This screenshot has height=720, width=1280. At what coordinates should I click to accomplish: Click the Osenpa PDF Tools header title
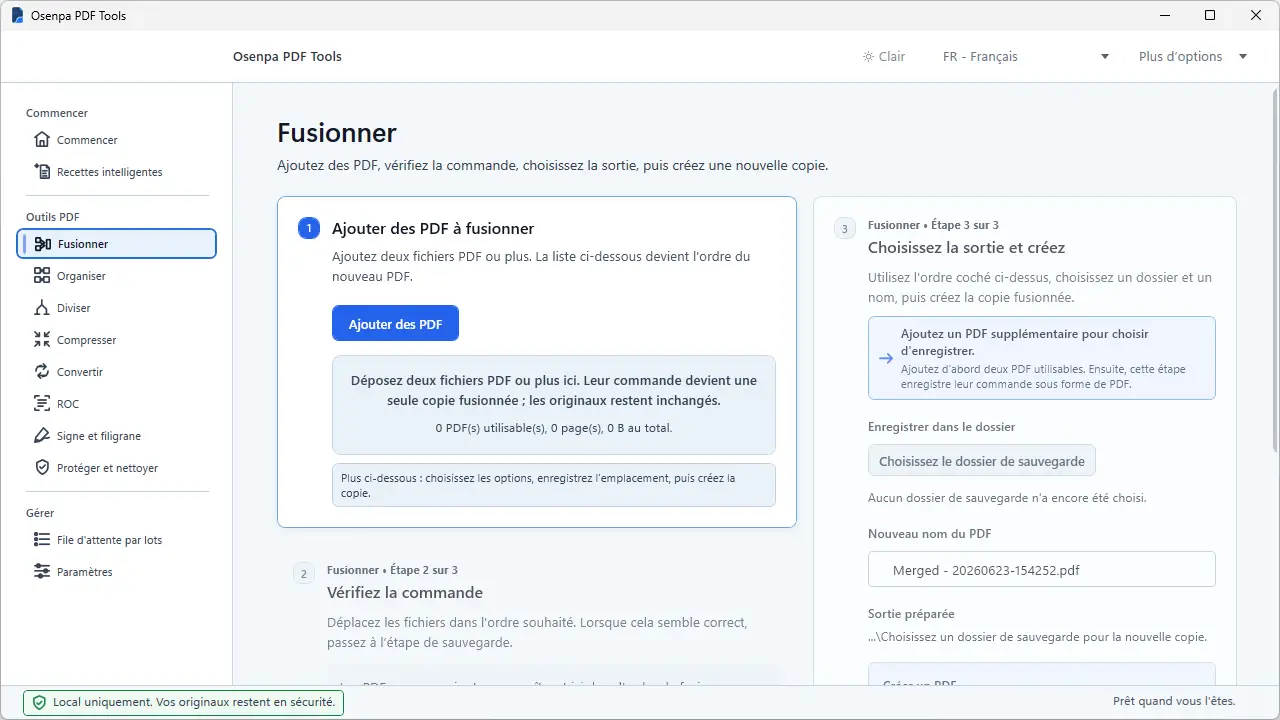(287, 57)
